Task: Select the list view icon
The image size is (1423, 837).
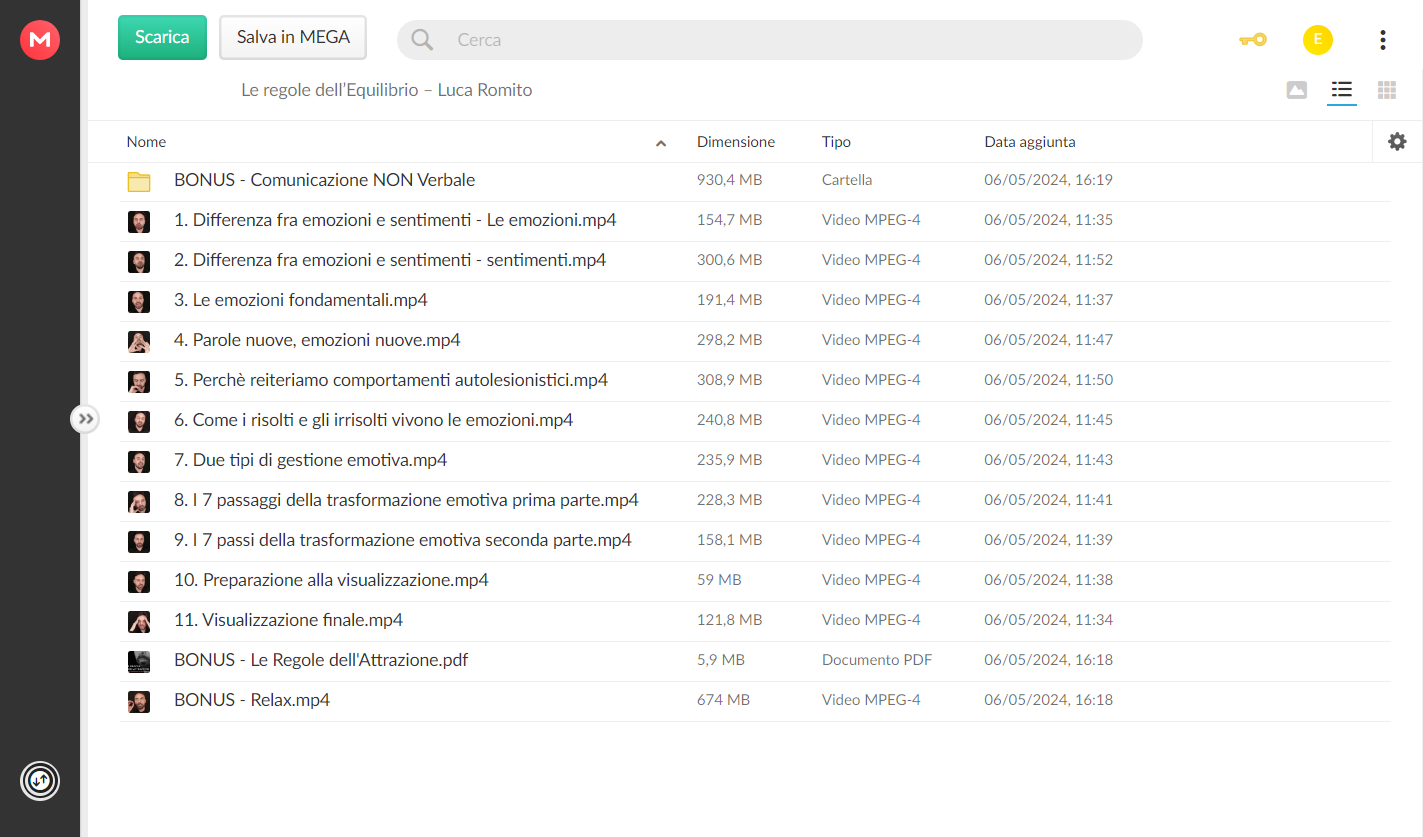Action: click(1341, 90)
